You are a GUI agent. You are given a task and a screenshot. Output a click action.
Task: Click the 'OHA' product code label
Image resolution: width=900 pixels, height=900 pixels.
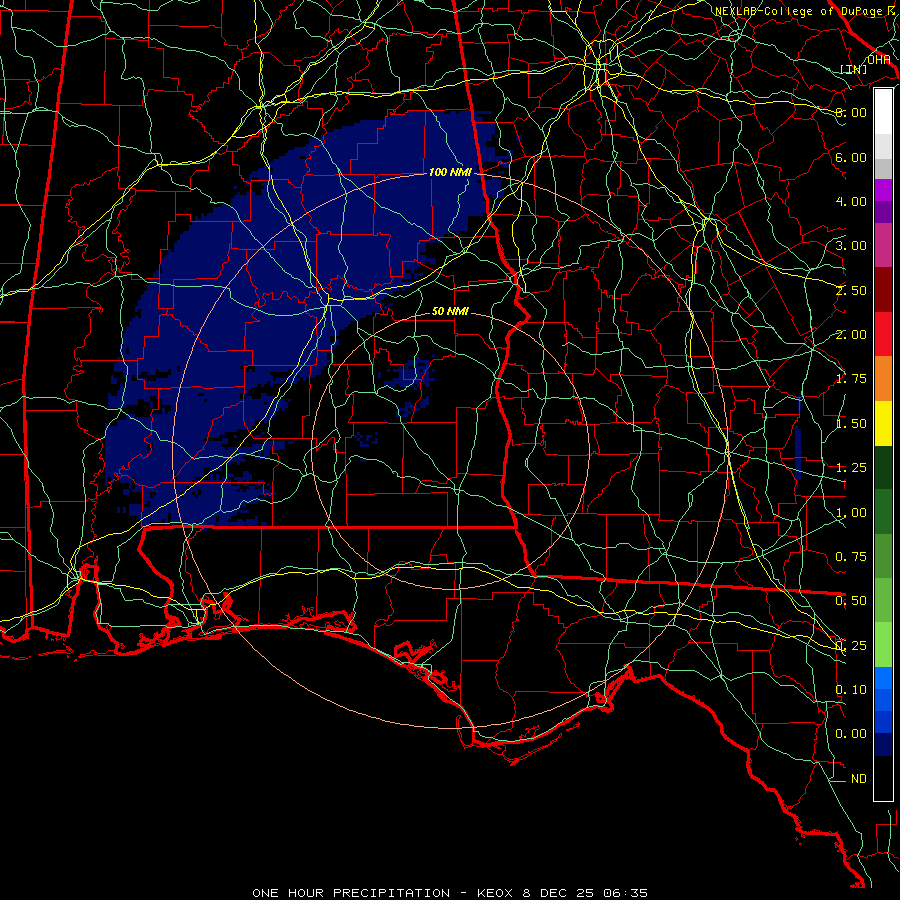point(878,59)
